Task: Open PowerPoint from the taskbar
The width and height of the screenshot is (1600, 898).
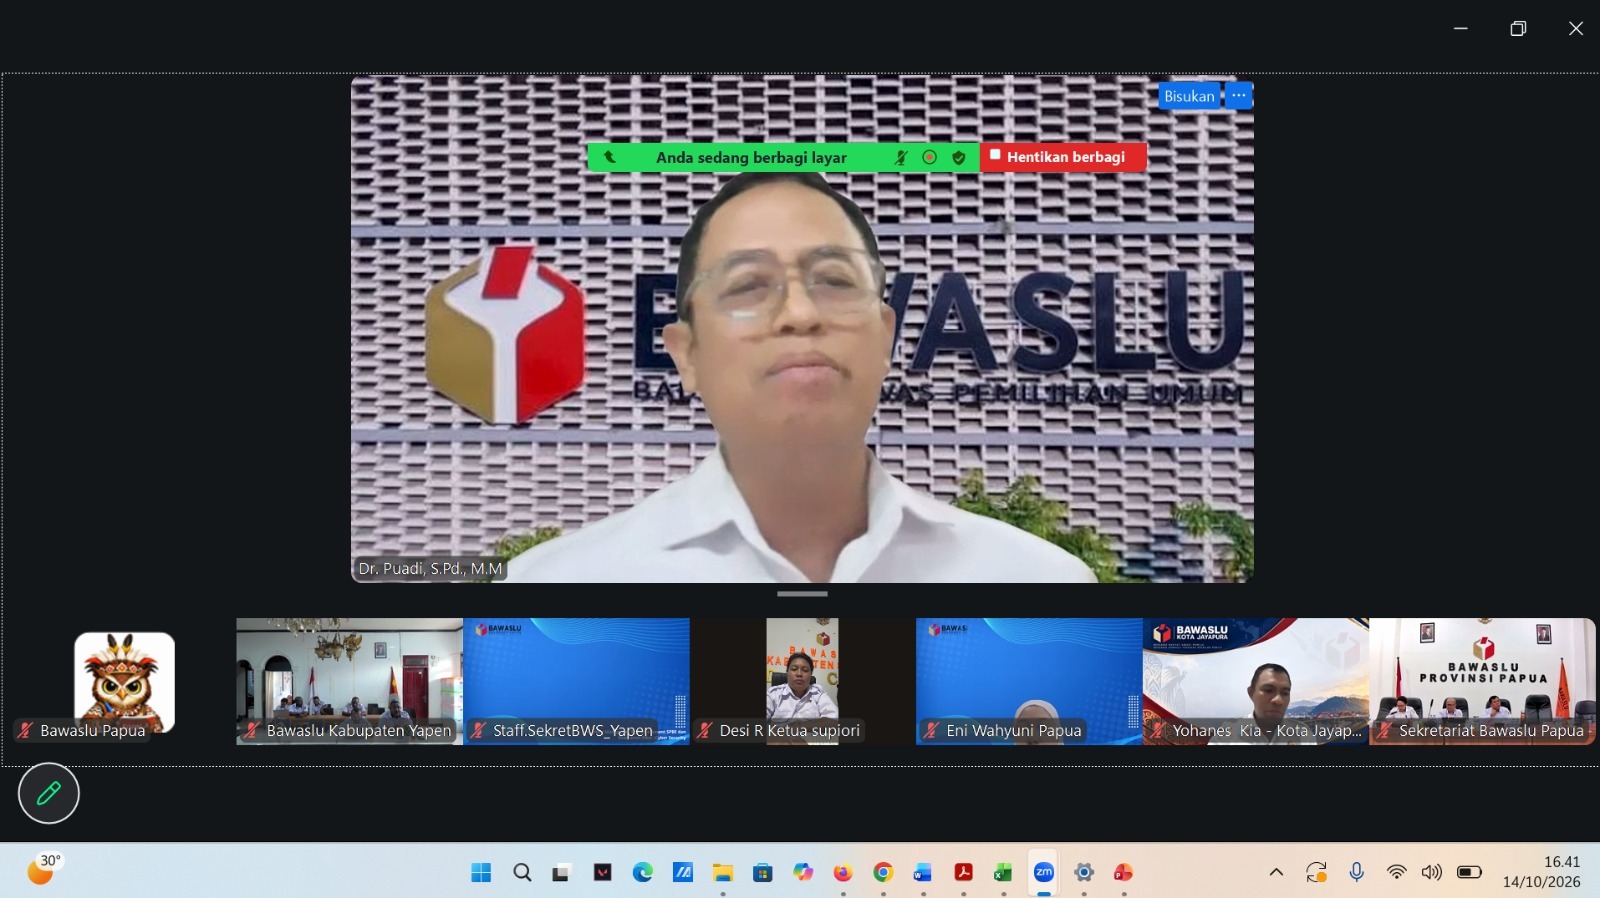Action: pyautogui.click(x=1124, y=872)
